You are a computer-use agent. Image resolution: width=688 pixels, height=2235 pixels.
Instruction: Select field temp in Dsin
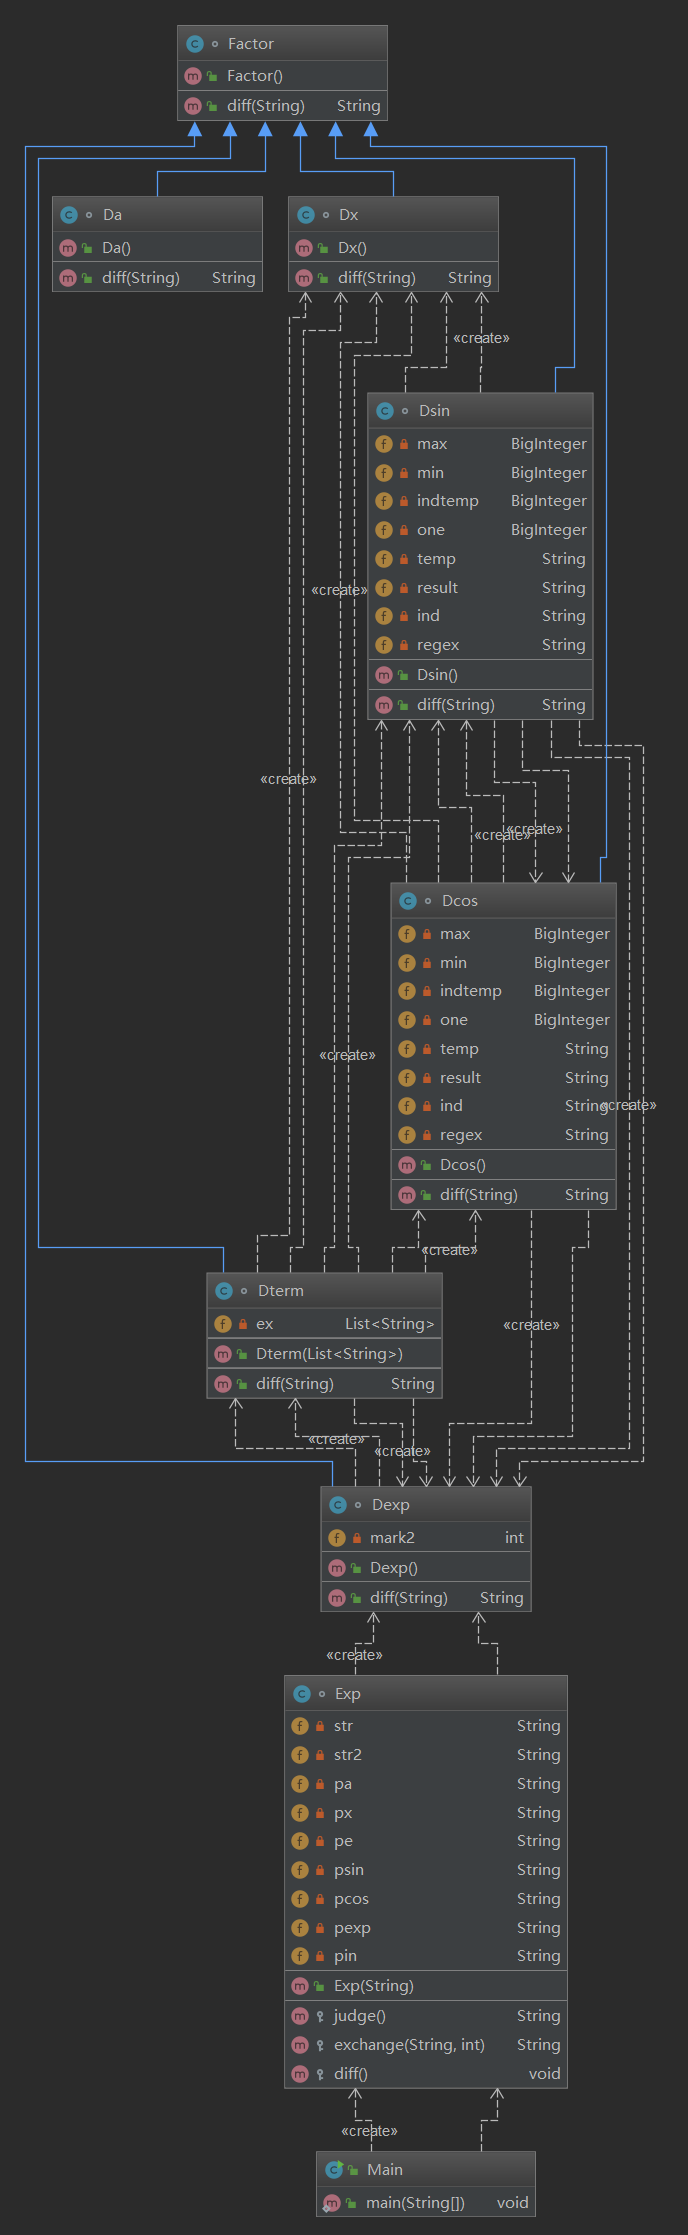click(x=436, y=559)
